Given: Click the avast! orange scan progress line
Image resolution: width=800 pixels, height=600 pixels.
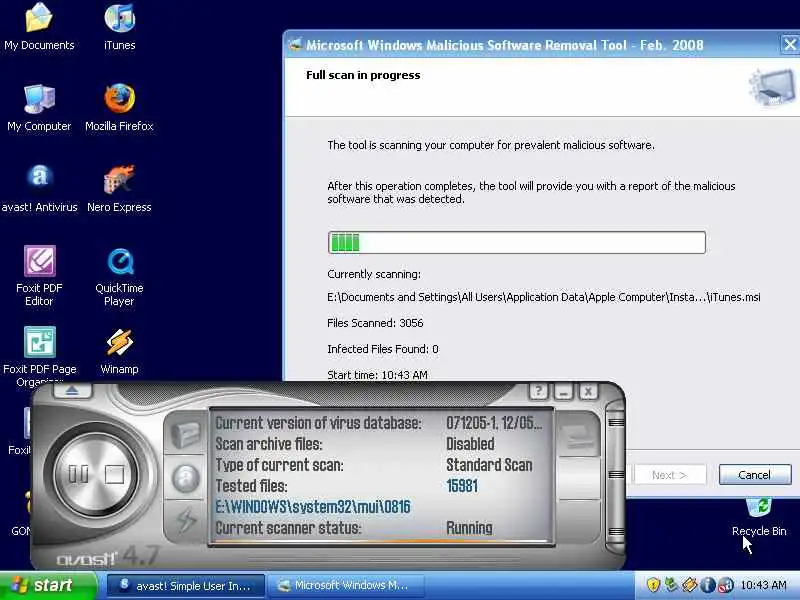Looking at the screenshot, I should click(x=380, y=540).
